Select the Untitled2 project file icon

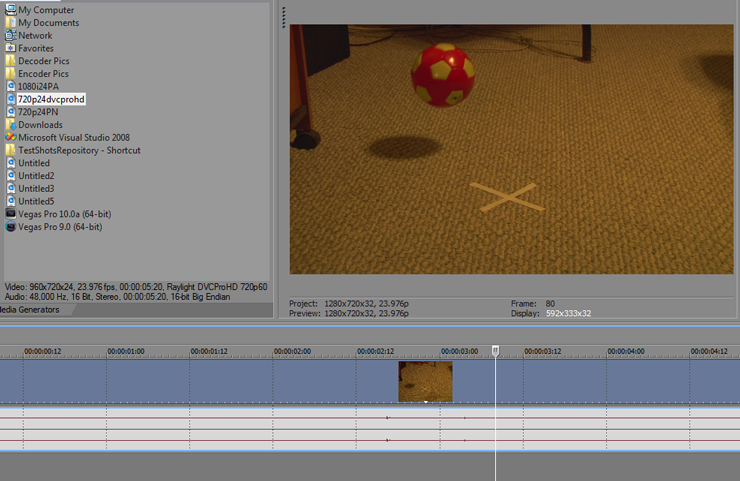tap(11, 175)
